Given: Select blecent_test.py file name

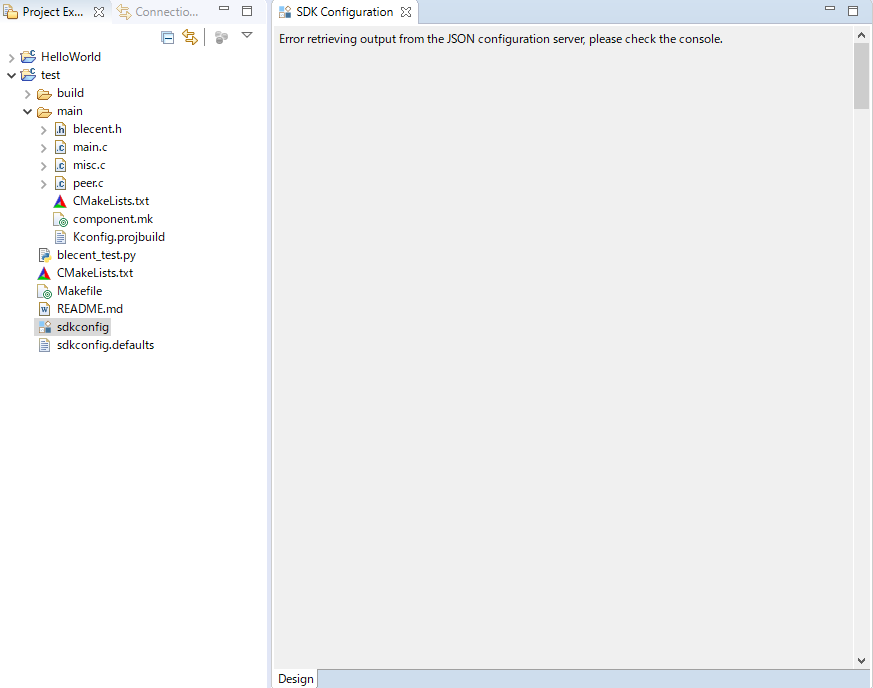Looking at the screenshot, I should point(96,255).
